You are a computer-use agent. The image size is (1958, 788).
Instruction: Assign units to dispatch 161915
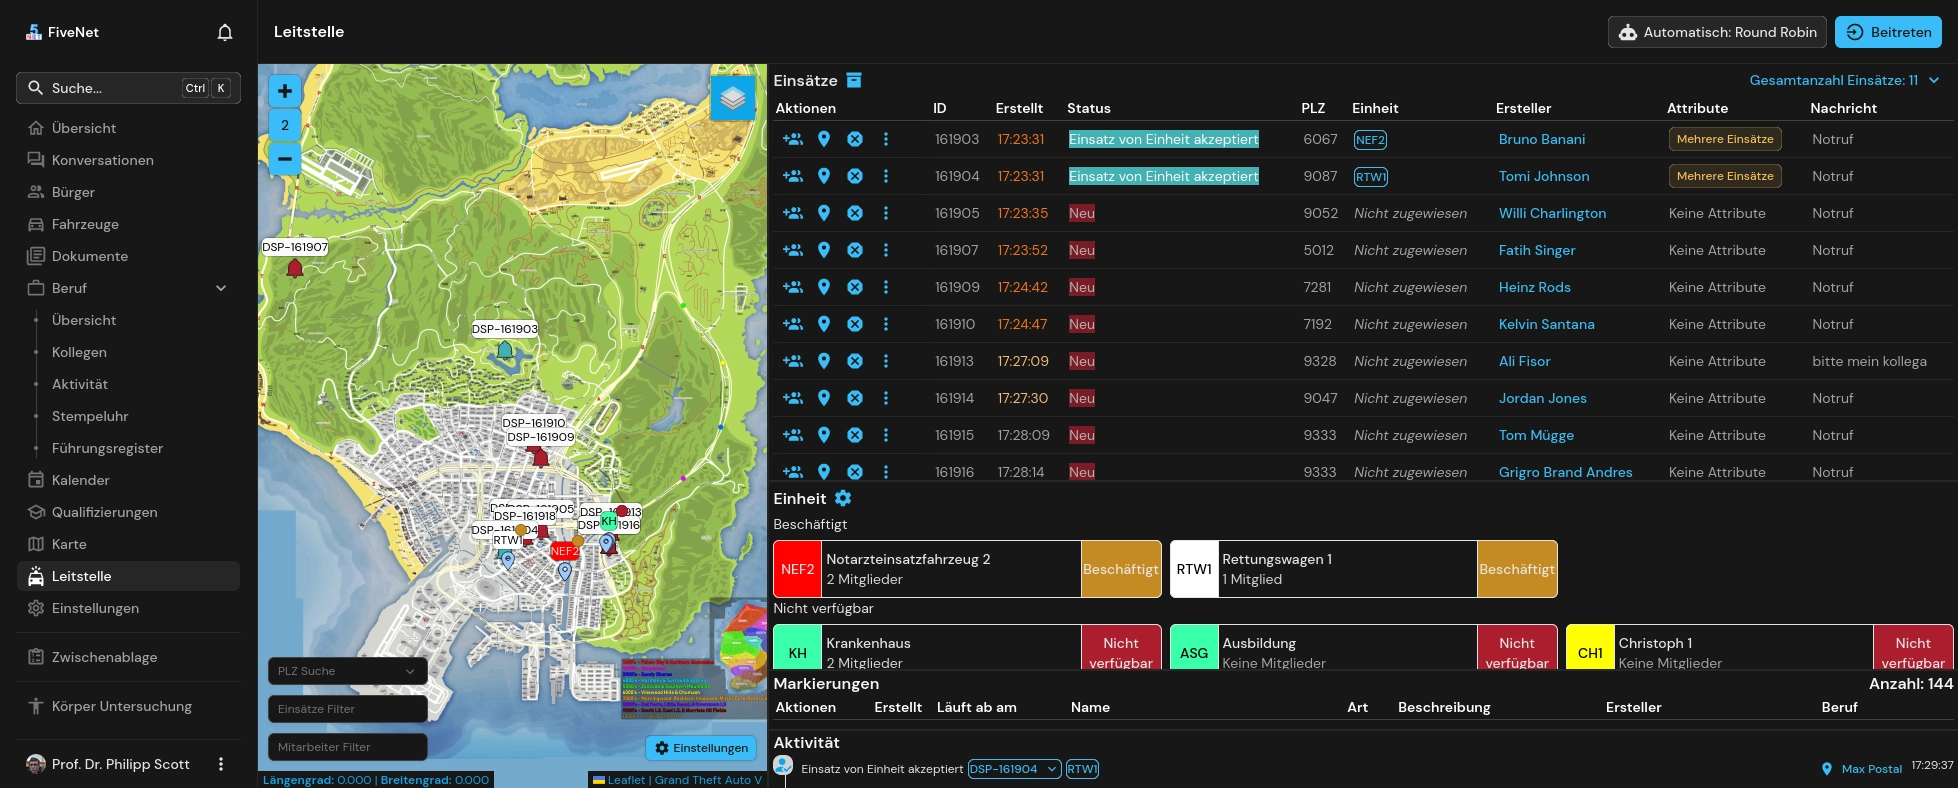793,435
